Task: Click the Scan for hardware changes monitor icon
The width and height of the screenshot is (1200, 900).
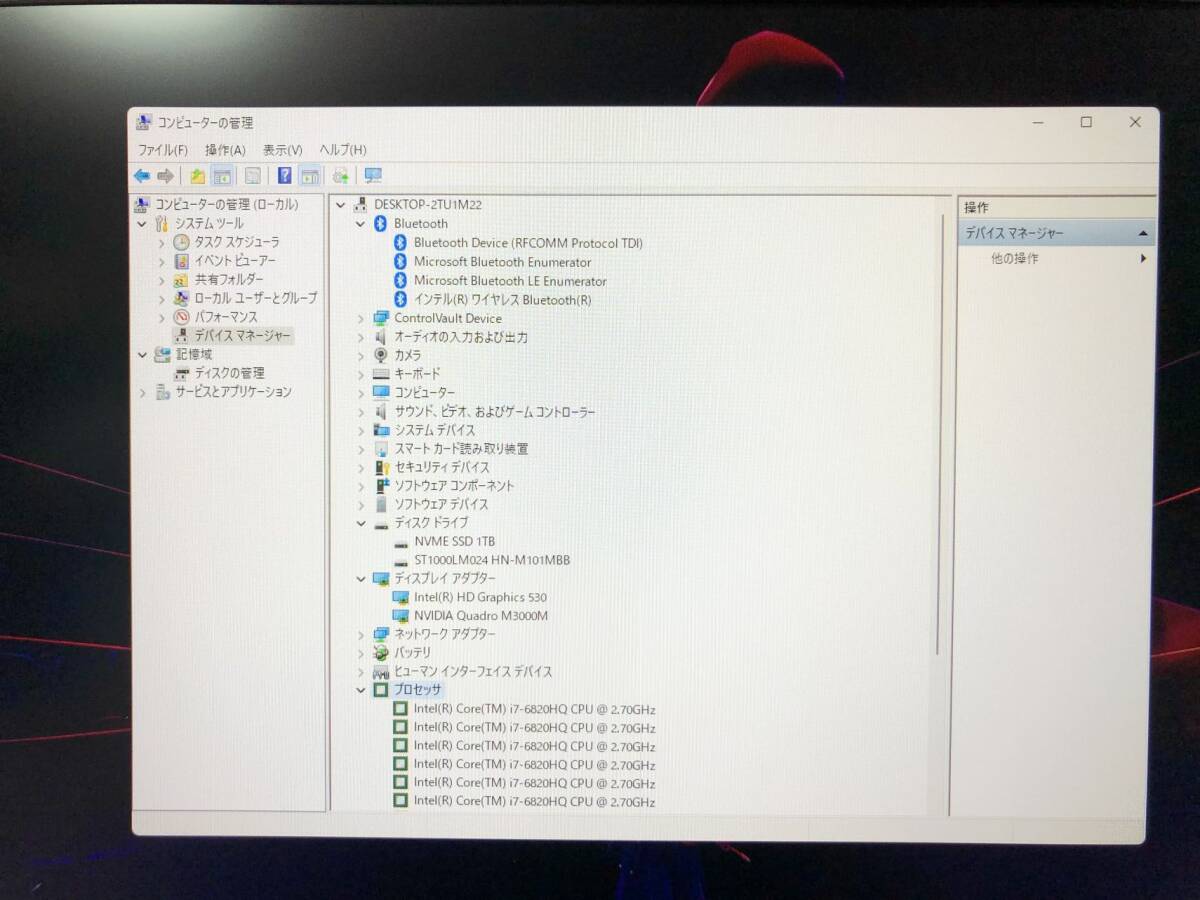Action: click(x=373, y=176)
